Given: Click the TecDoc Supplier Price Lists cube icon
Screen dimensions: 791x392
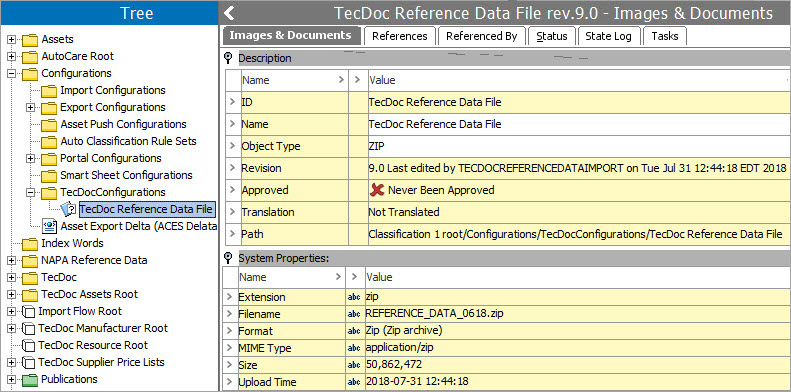Looking at the screenshot, I should pyautogui.click(x=28, y=362).
